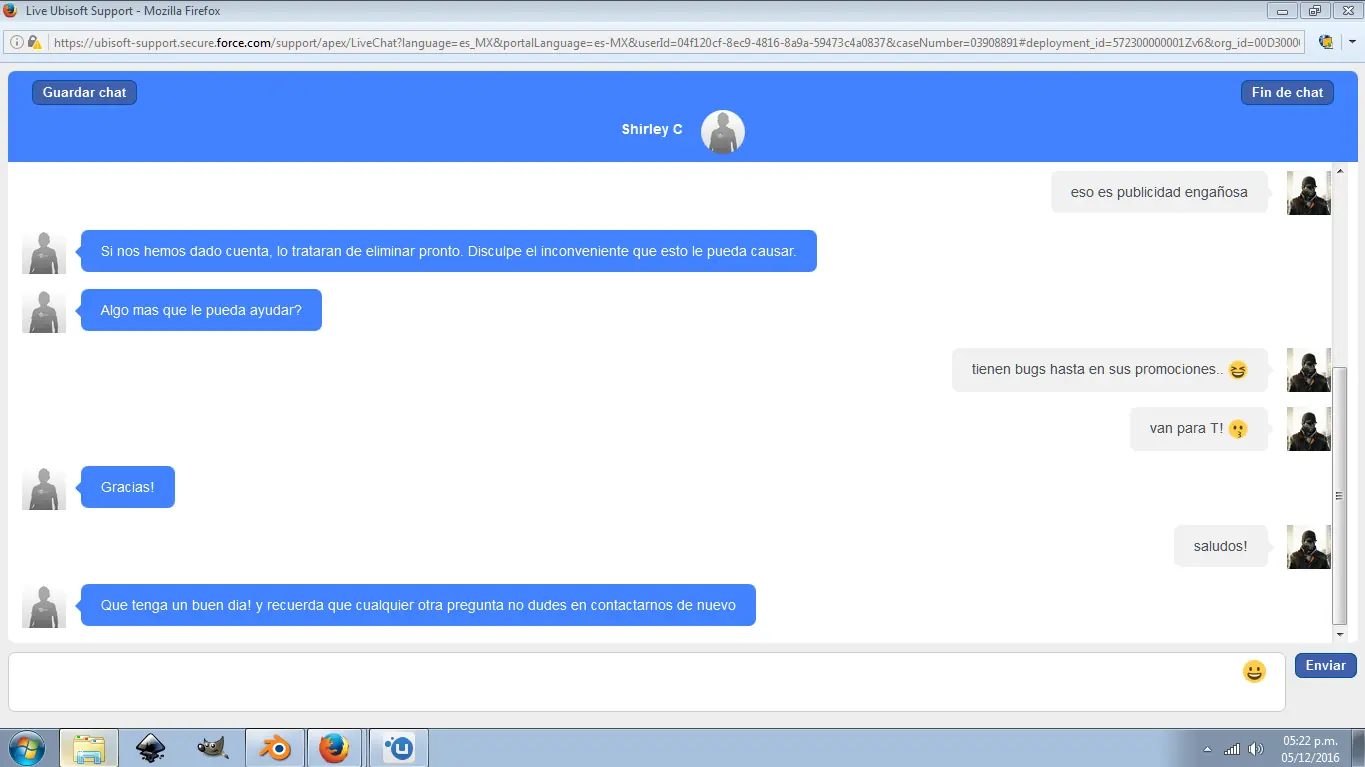End the conversation with Fin de chat
The image size is (1365, 767).
1287,92
